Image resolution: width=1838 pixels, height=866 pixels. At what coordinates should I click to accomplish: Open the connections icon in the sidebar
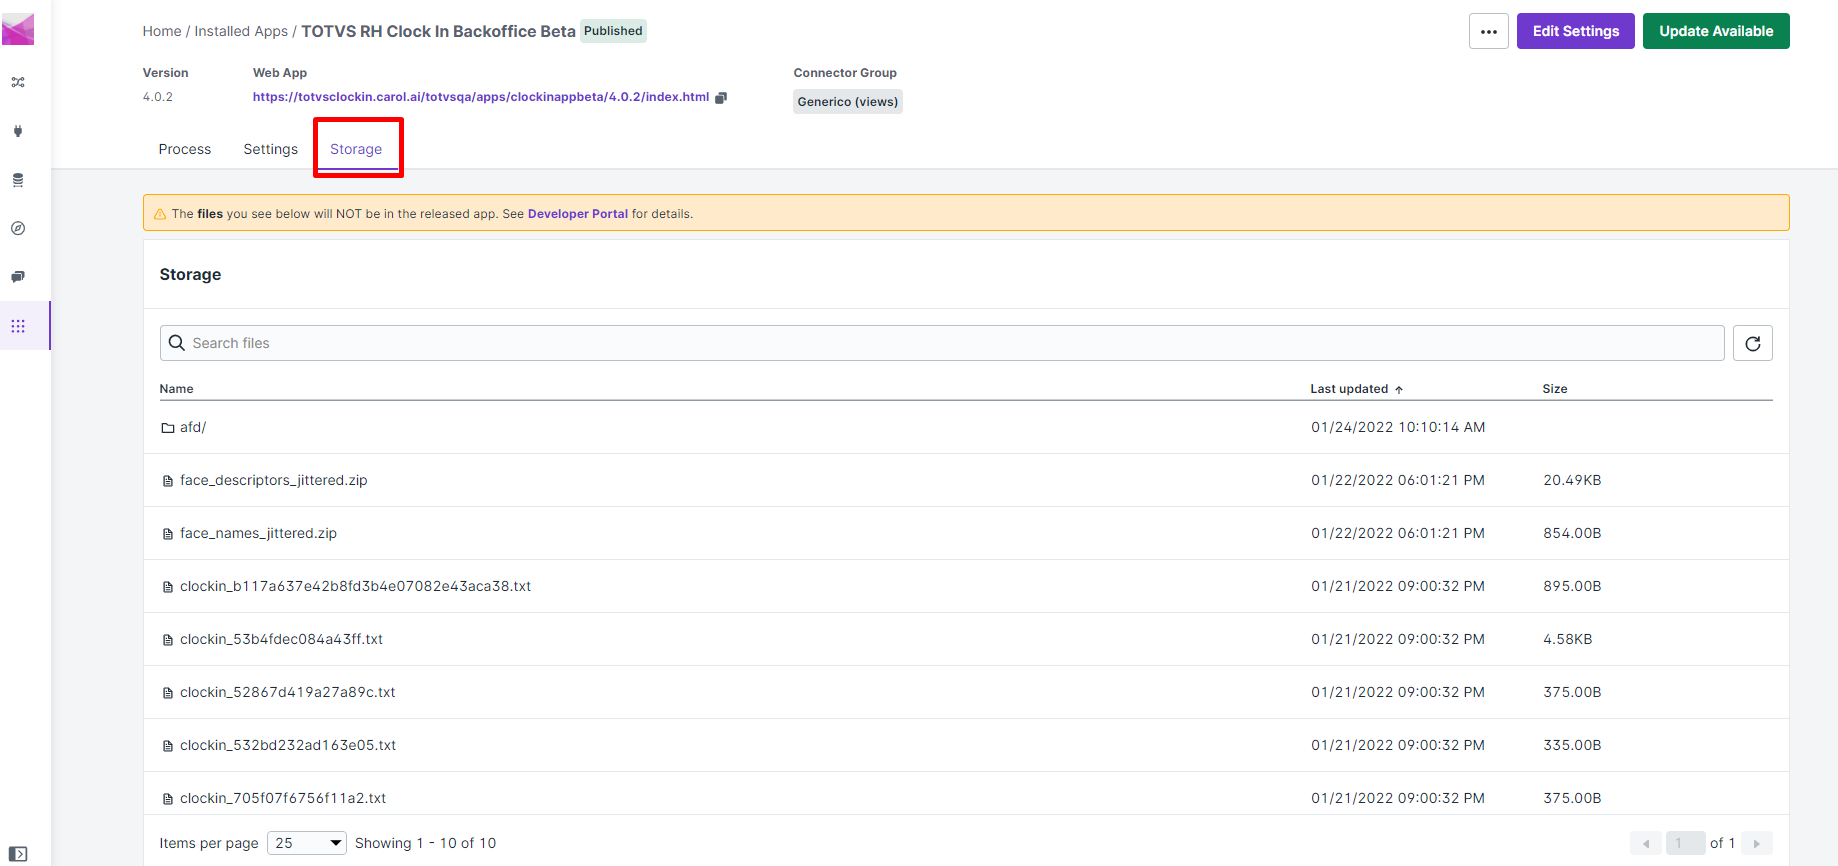tap(18, 82)
